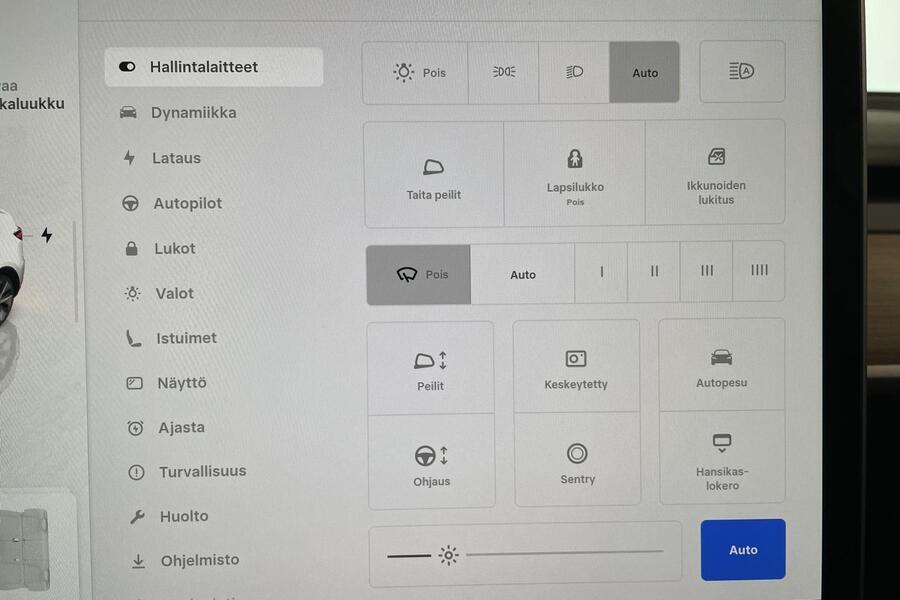The width and height of the screenshot is (900, 600).
Task: Set wipers to Auto mode
Action: (x=522, y=273)
